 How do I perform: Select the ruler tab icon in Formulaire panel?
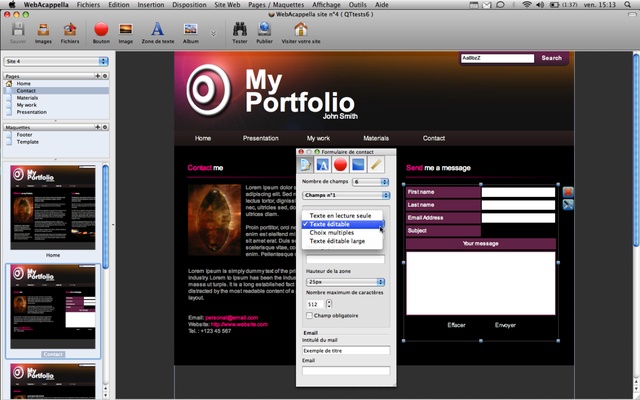[376, 164]
